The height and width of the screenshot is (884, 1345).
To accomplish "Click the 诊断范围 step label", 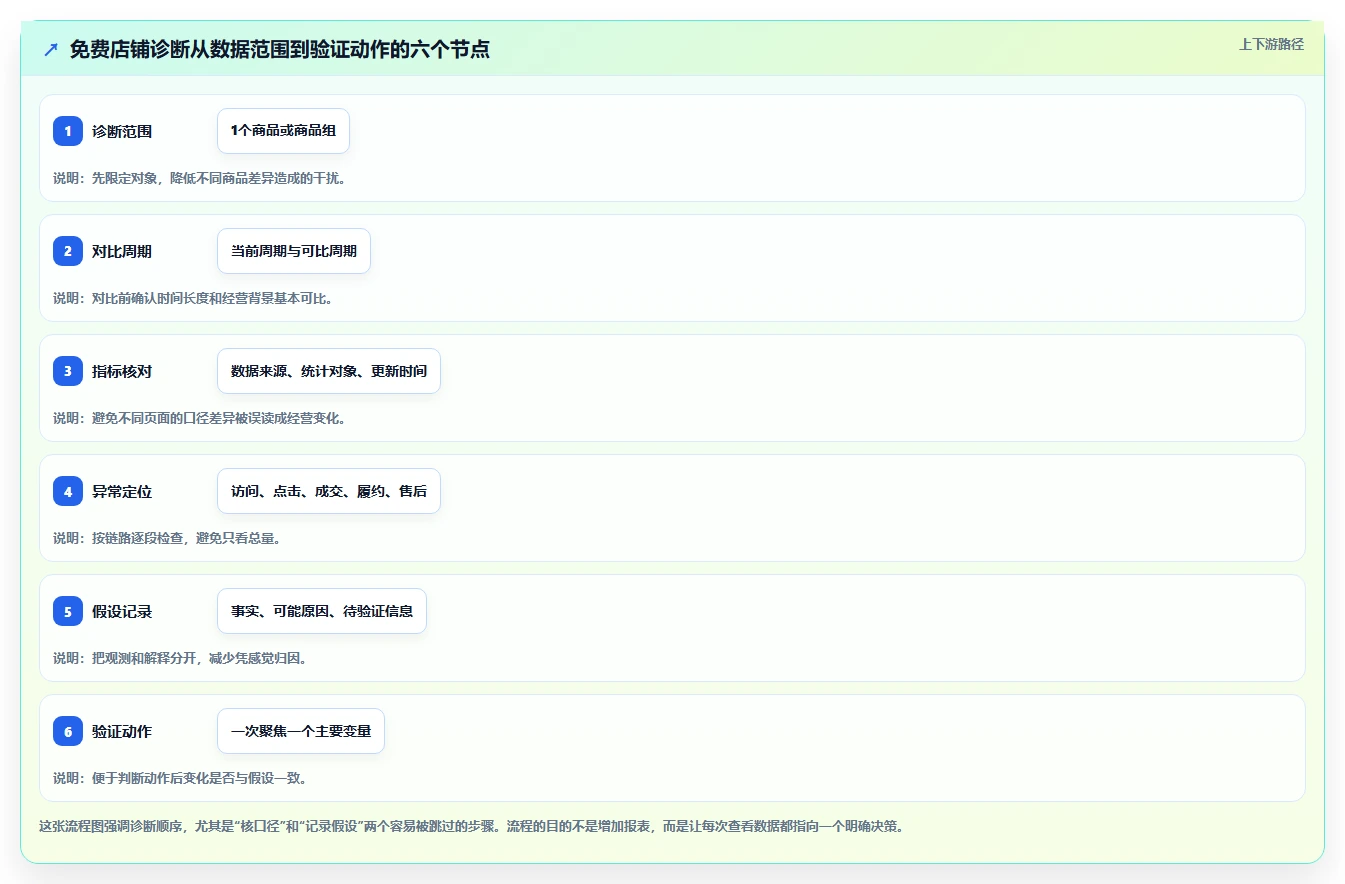I will [122, 131].
